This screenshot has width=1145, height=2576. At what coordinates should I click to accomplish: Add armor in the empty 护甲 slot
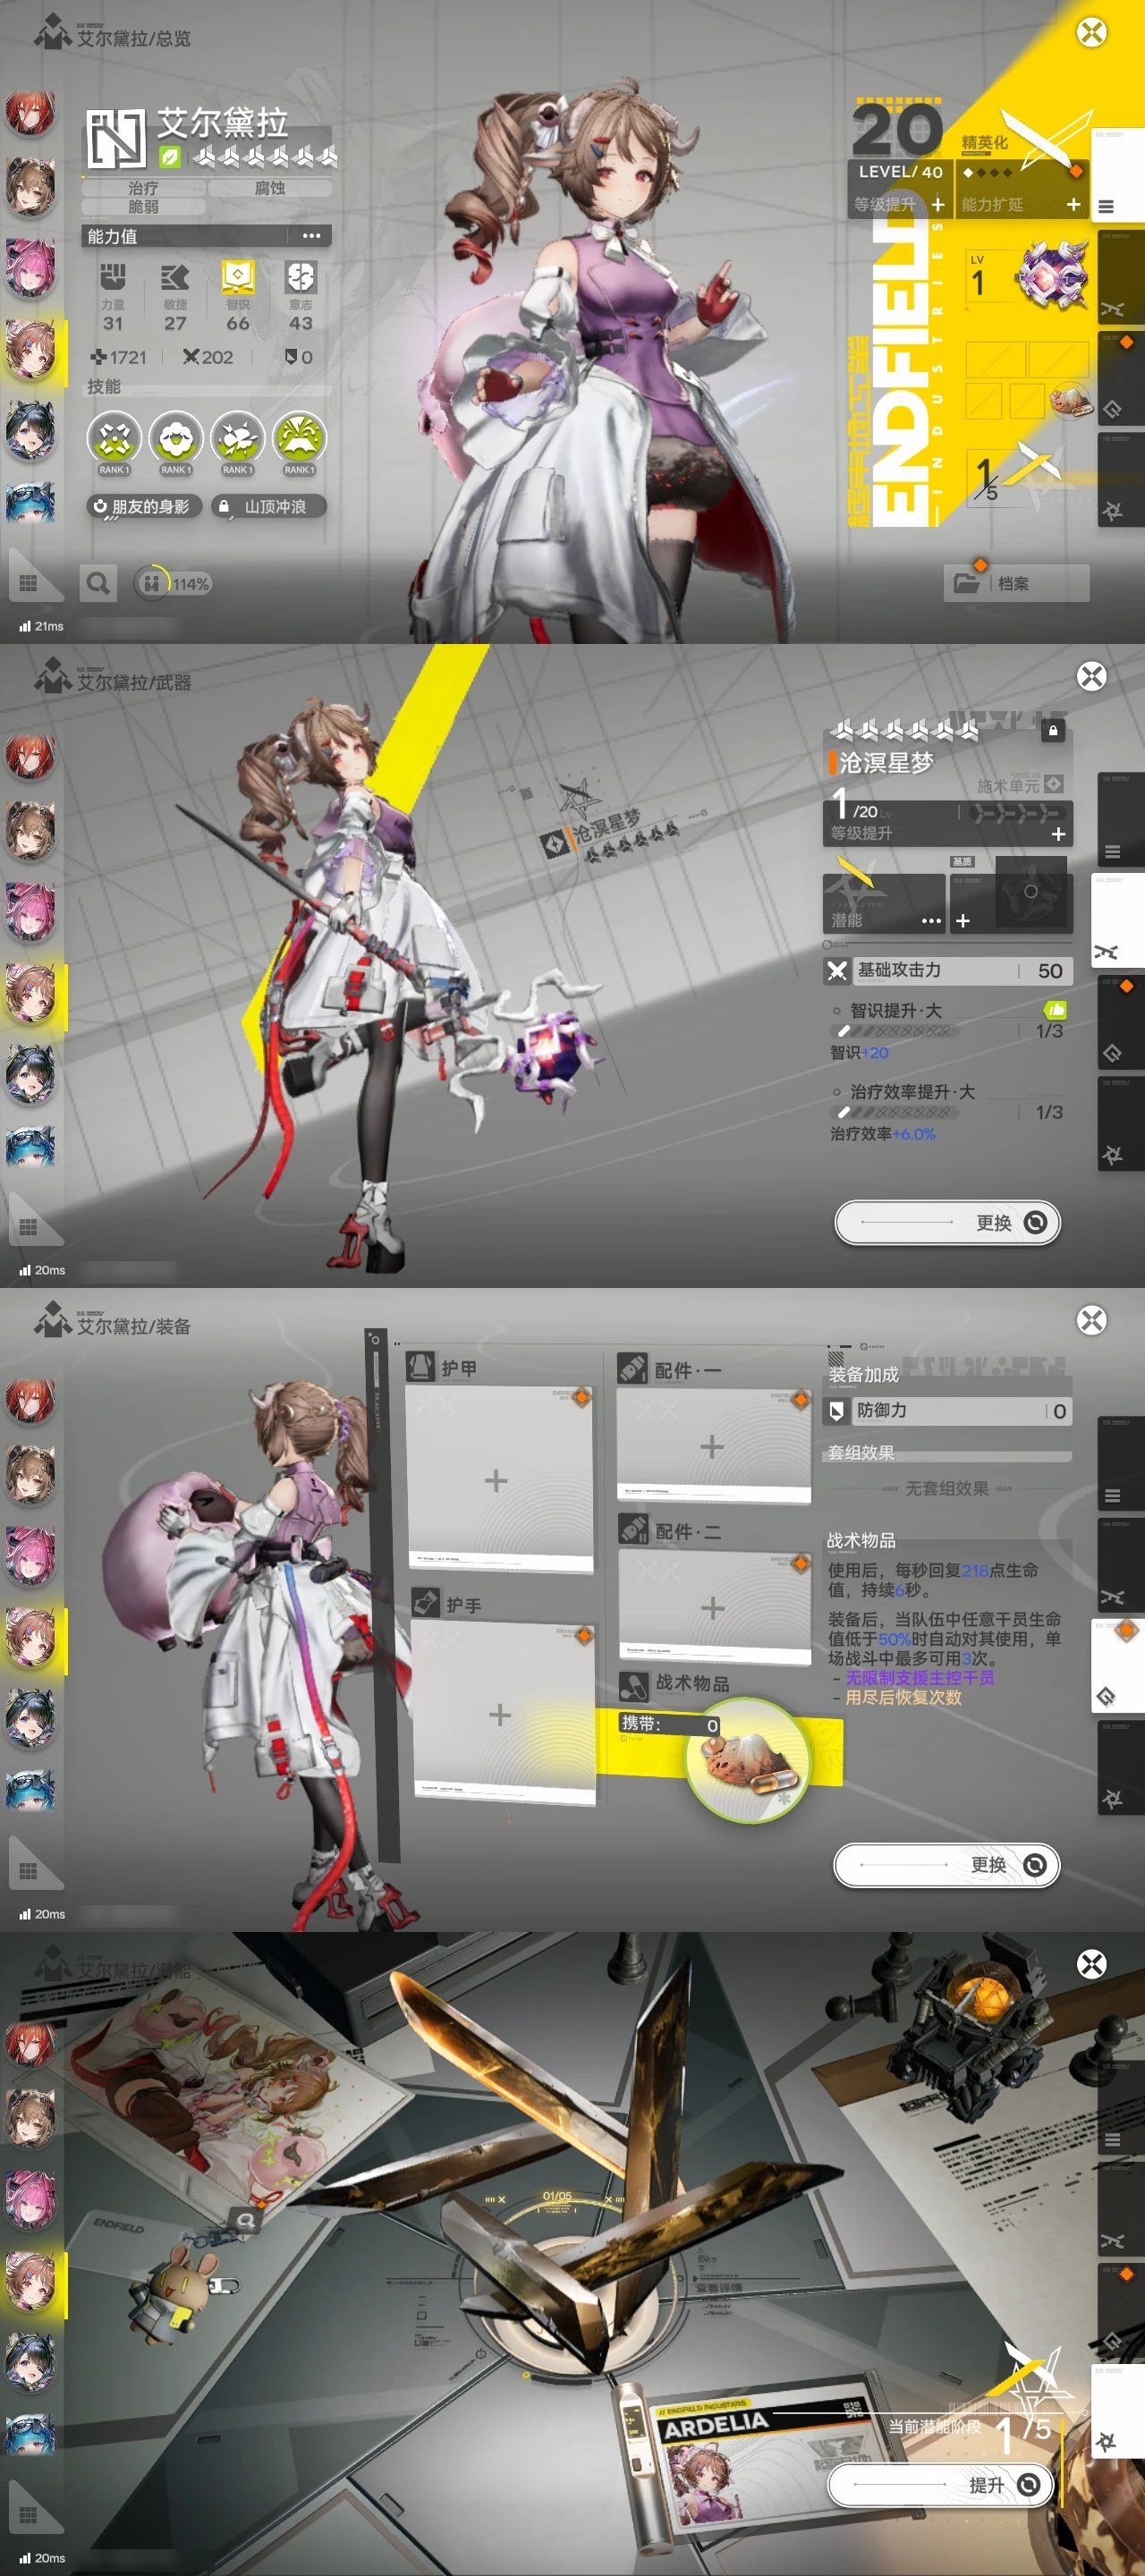497,1480
